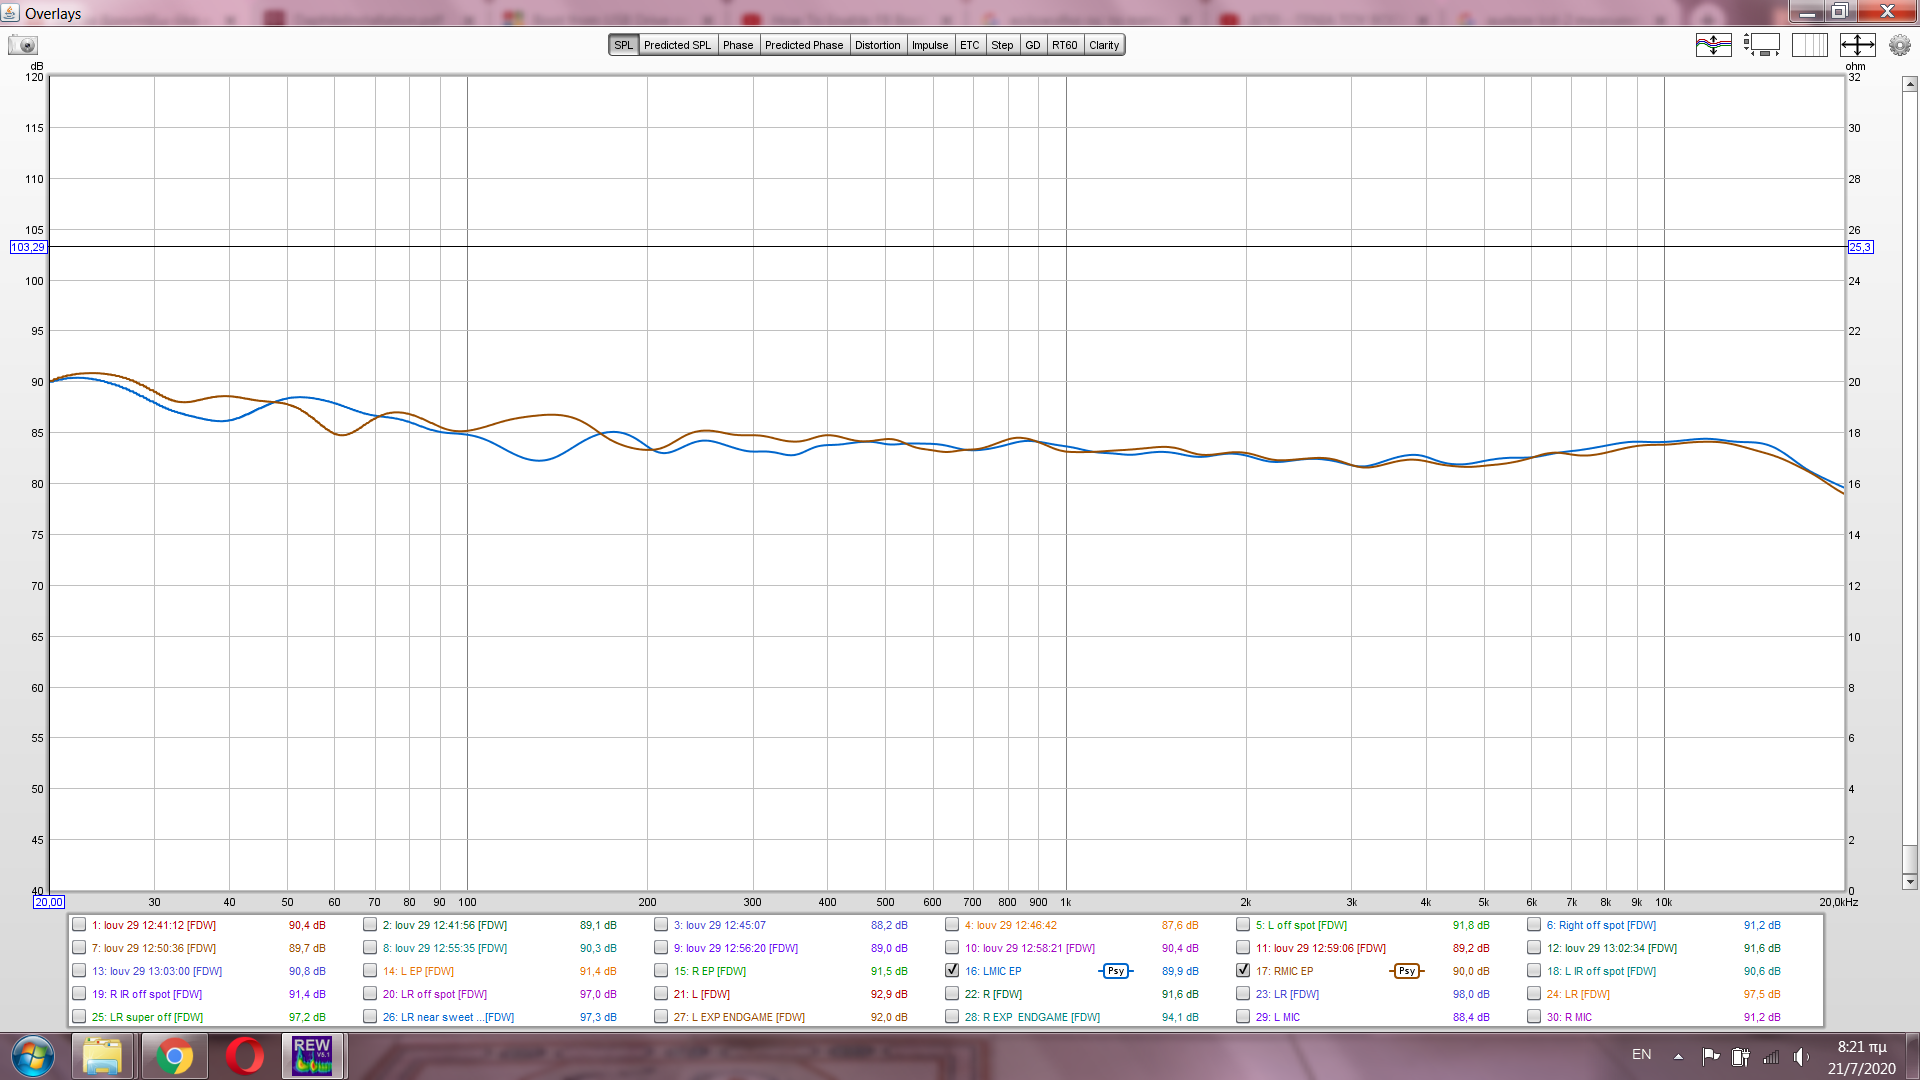1920x1080 pixels.
Task: Enable the 21: L [FDW] trace checkbox
Action: (661, 993)
